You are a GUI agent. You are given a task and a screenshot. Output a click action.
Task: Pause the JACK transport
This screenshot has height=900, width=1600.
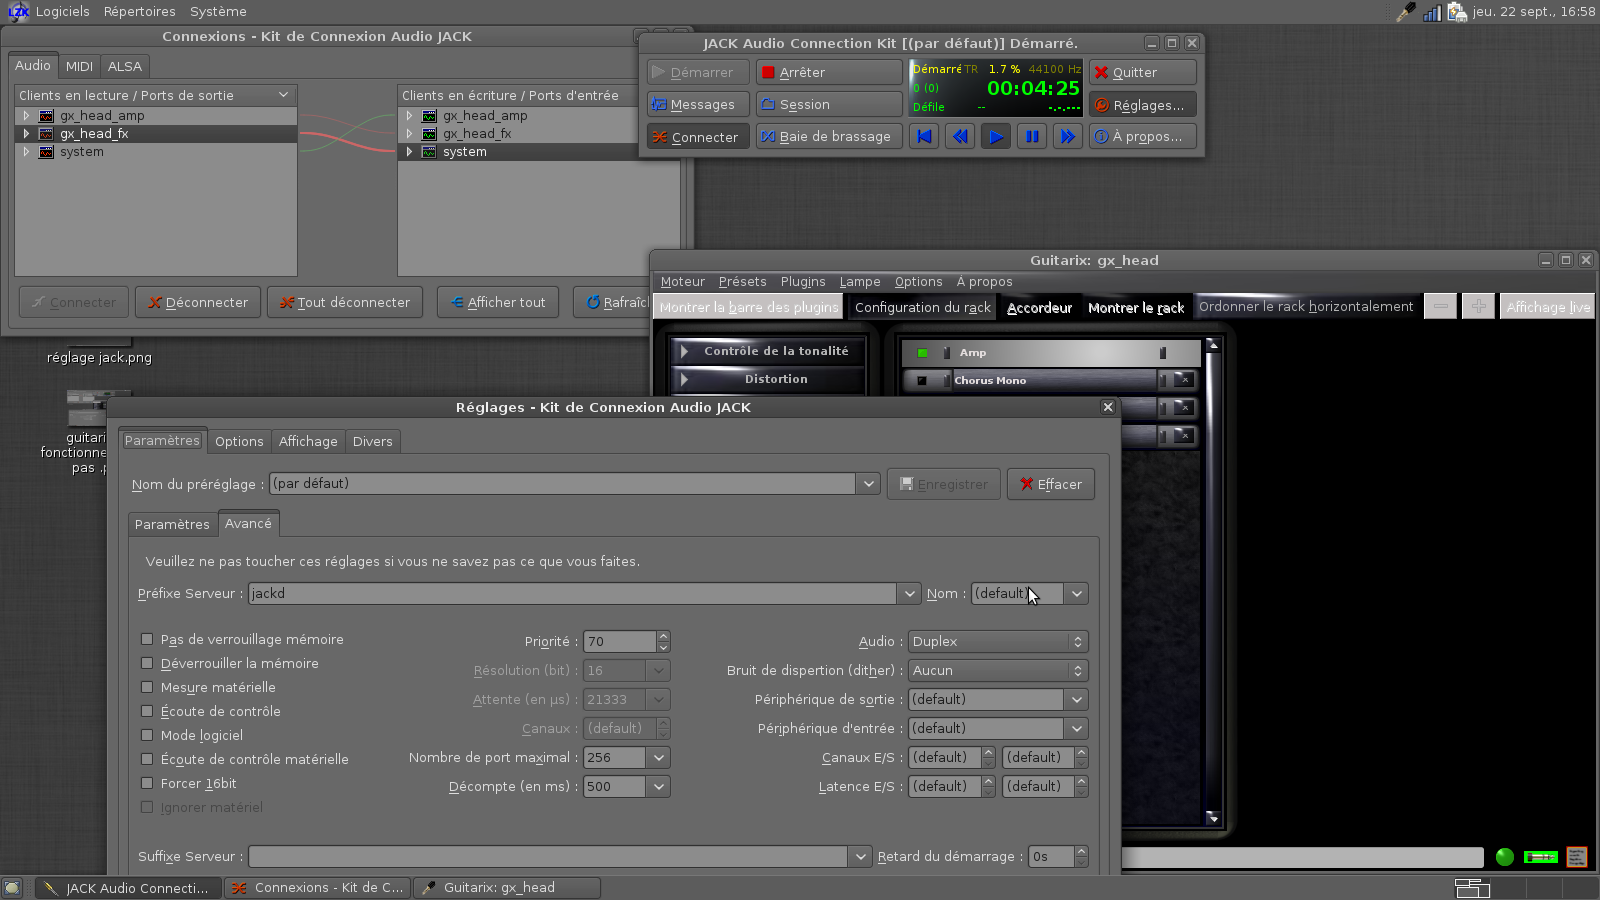pos(1032,137)
